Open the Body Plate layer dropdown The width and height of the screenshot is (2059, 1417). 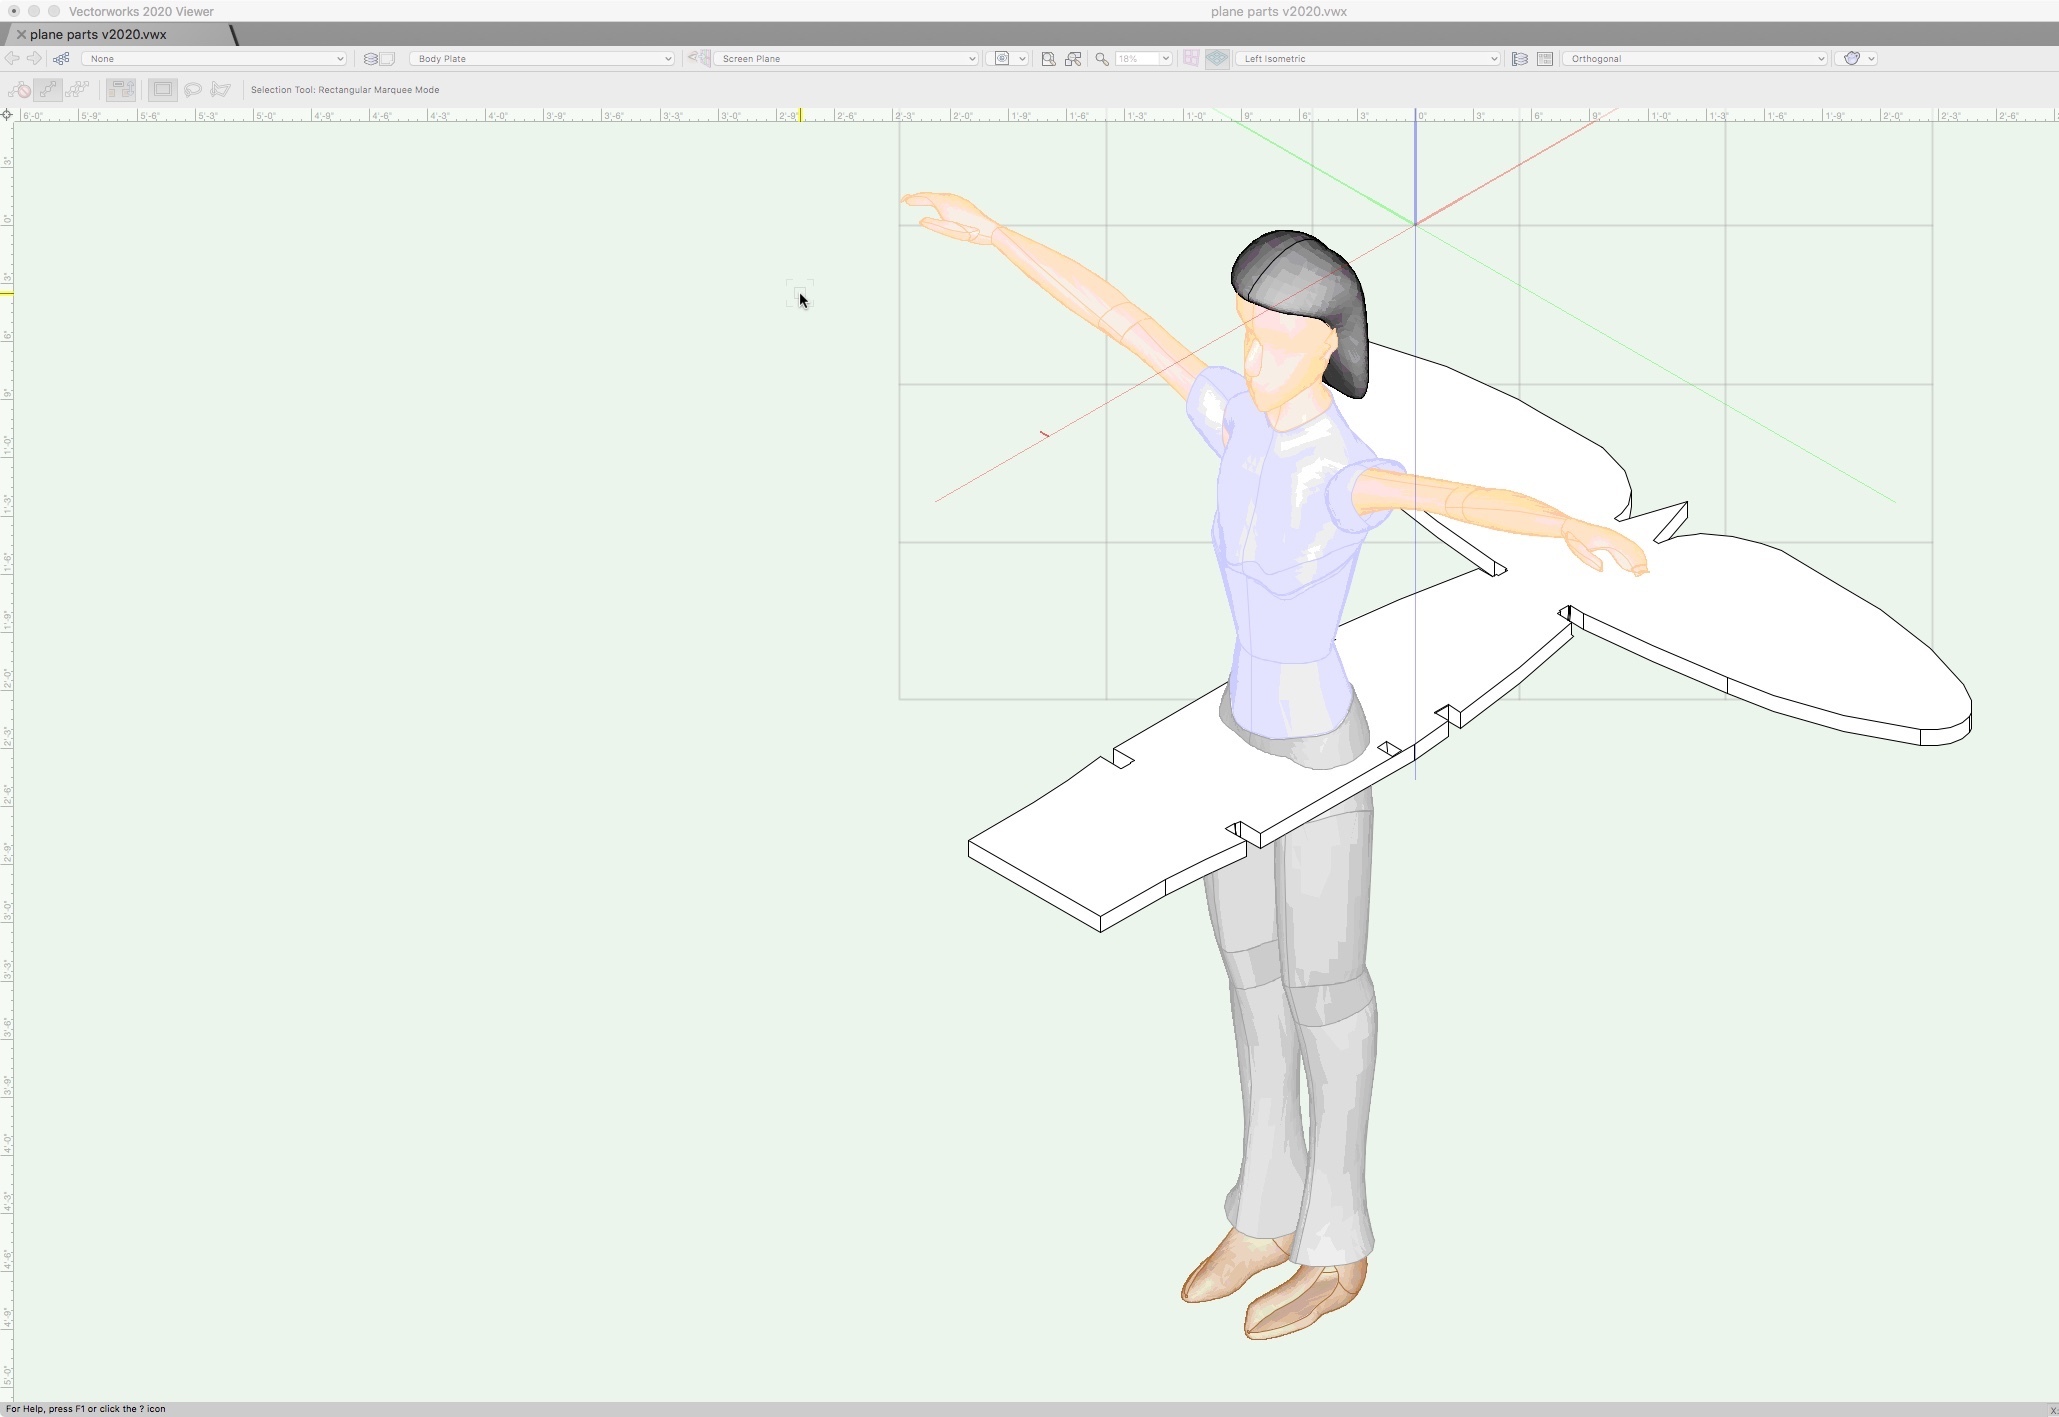pyautogui.click(x=541, y=59)
